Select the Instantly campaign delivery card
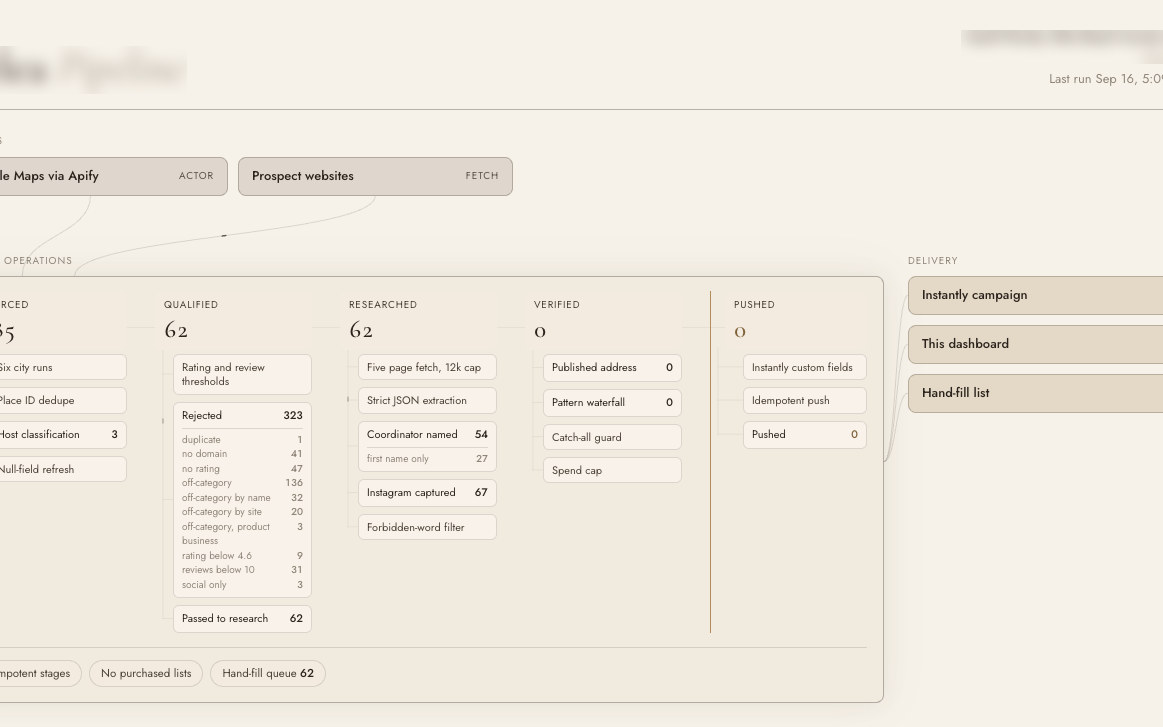The width and height of the screenshot is (1163, 727). coord(1035,295)
